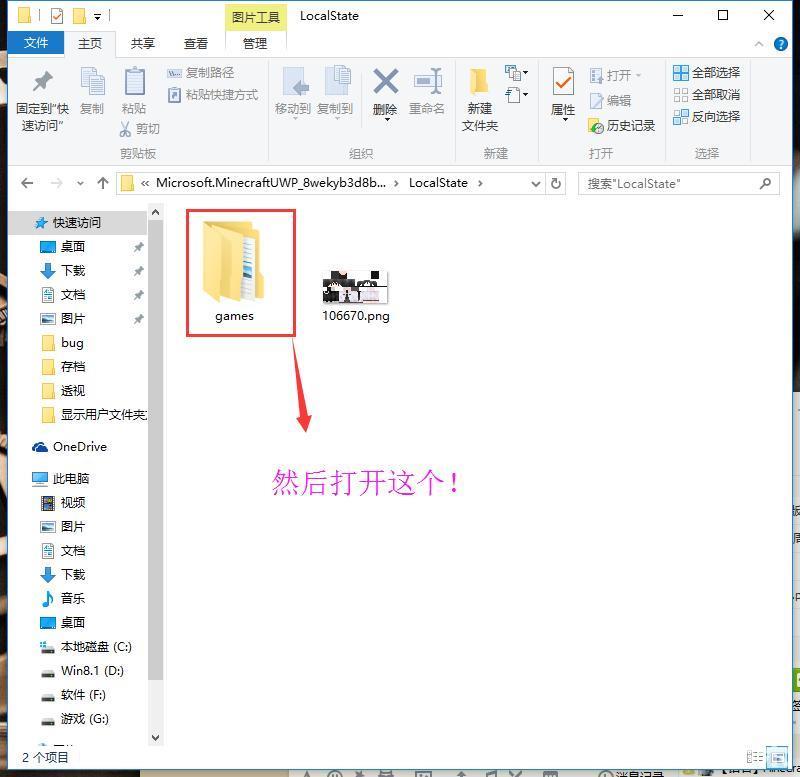
Task: Switch to the Share (共享) tab
Action: [142, 43]
